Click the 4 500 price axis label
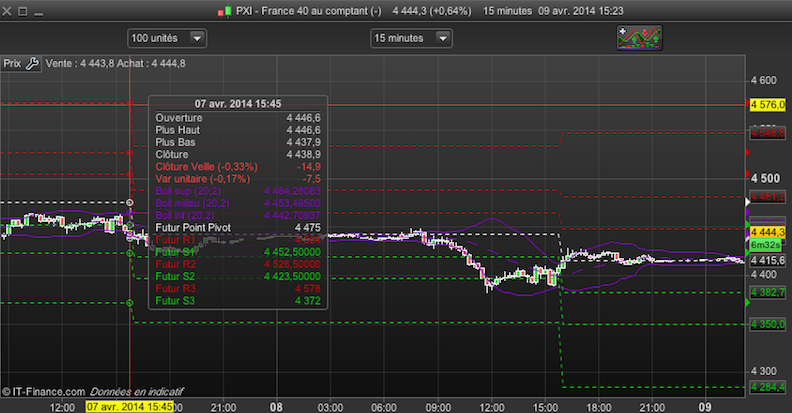This screenshot has height=413, width=792. coord(765,178)
